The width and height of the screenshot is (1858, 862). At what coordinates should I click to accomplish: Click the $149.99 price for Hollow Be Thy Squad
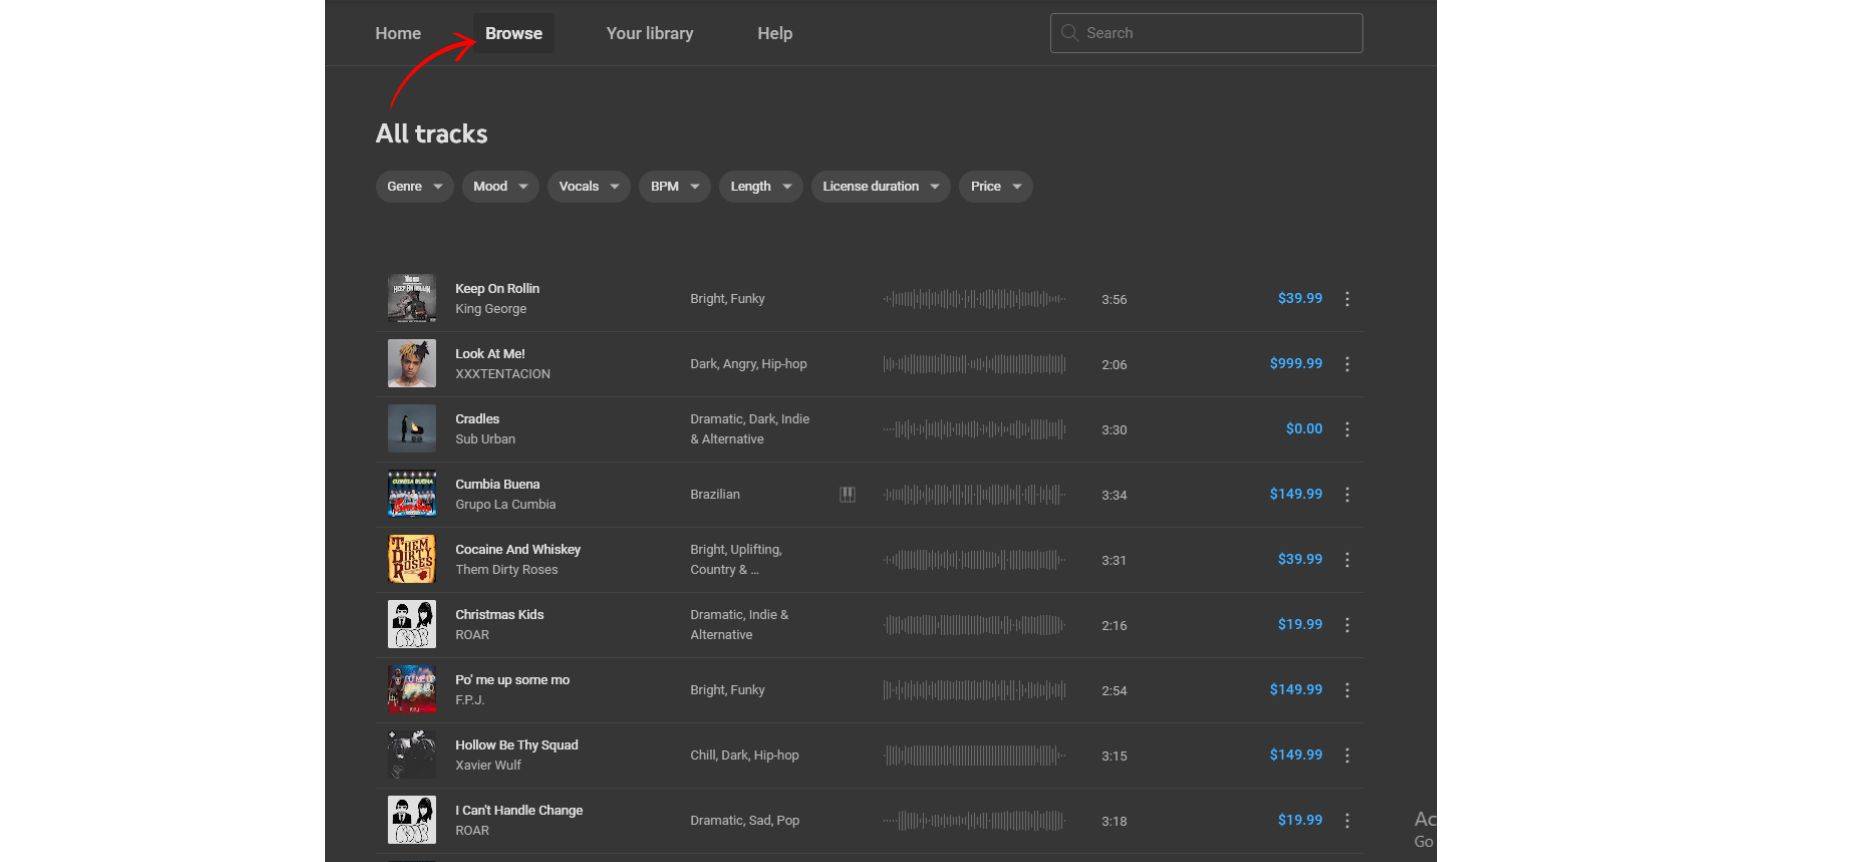(x=1296, y=754)
